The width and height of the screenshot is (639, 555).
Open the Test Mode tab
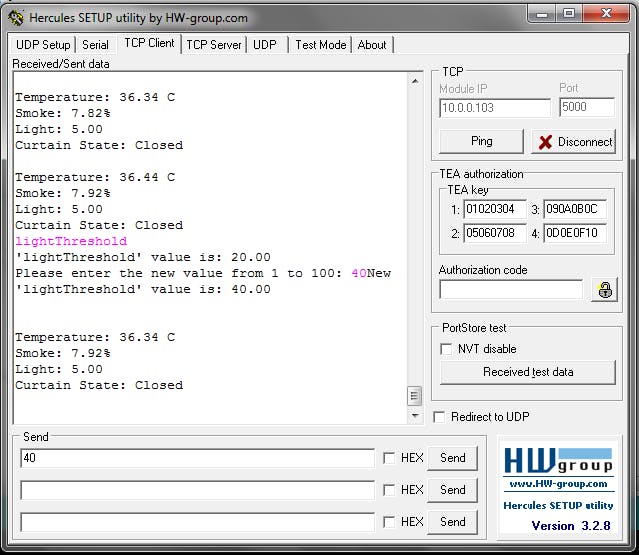click(320, 45)
